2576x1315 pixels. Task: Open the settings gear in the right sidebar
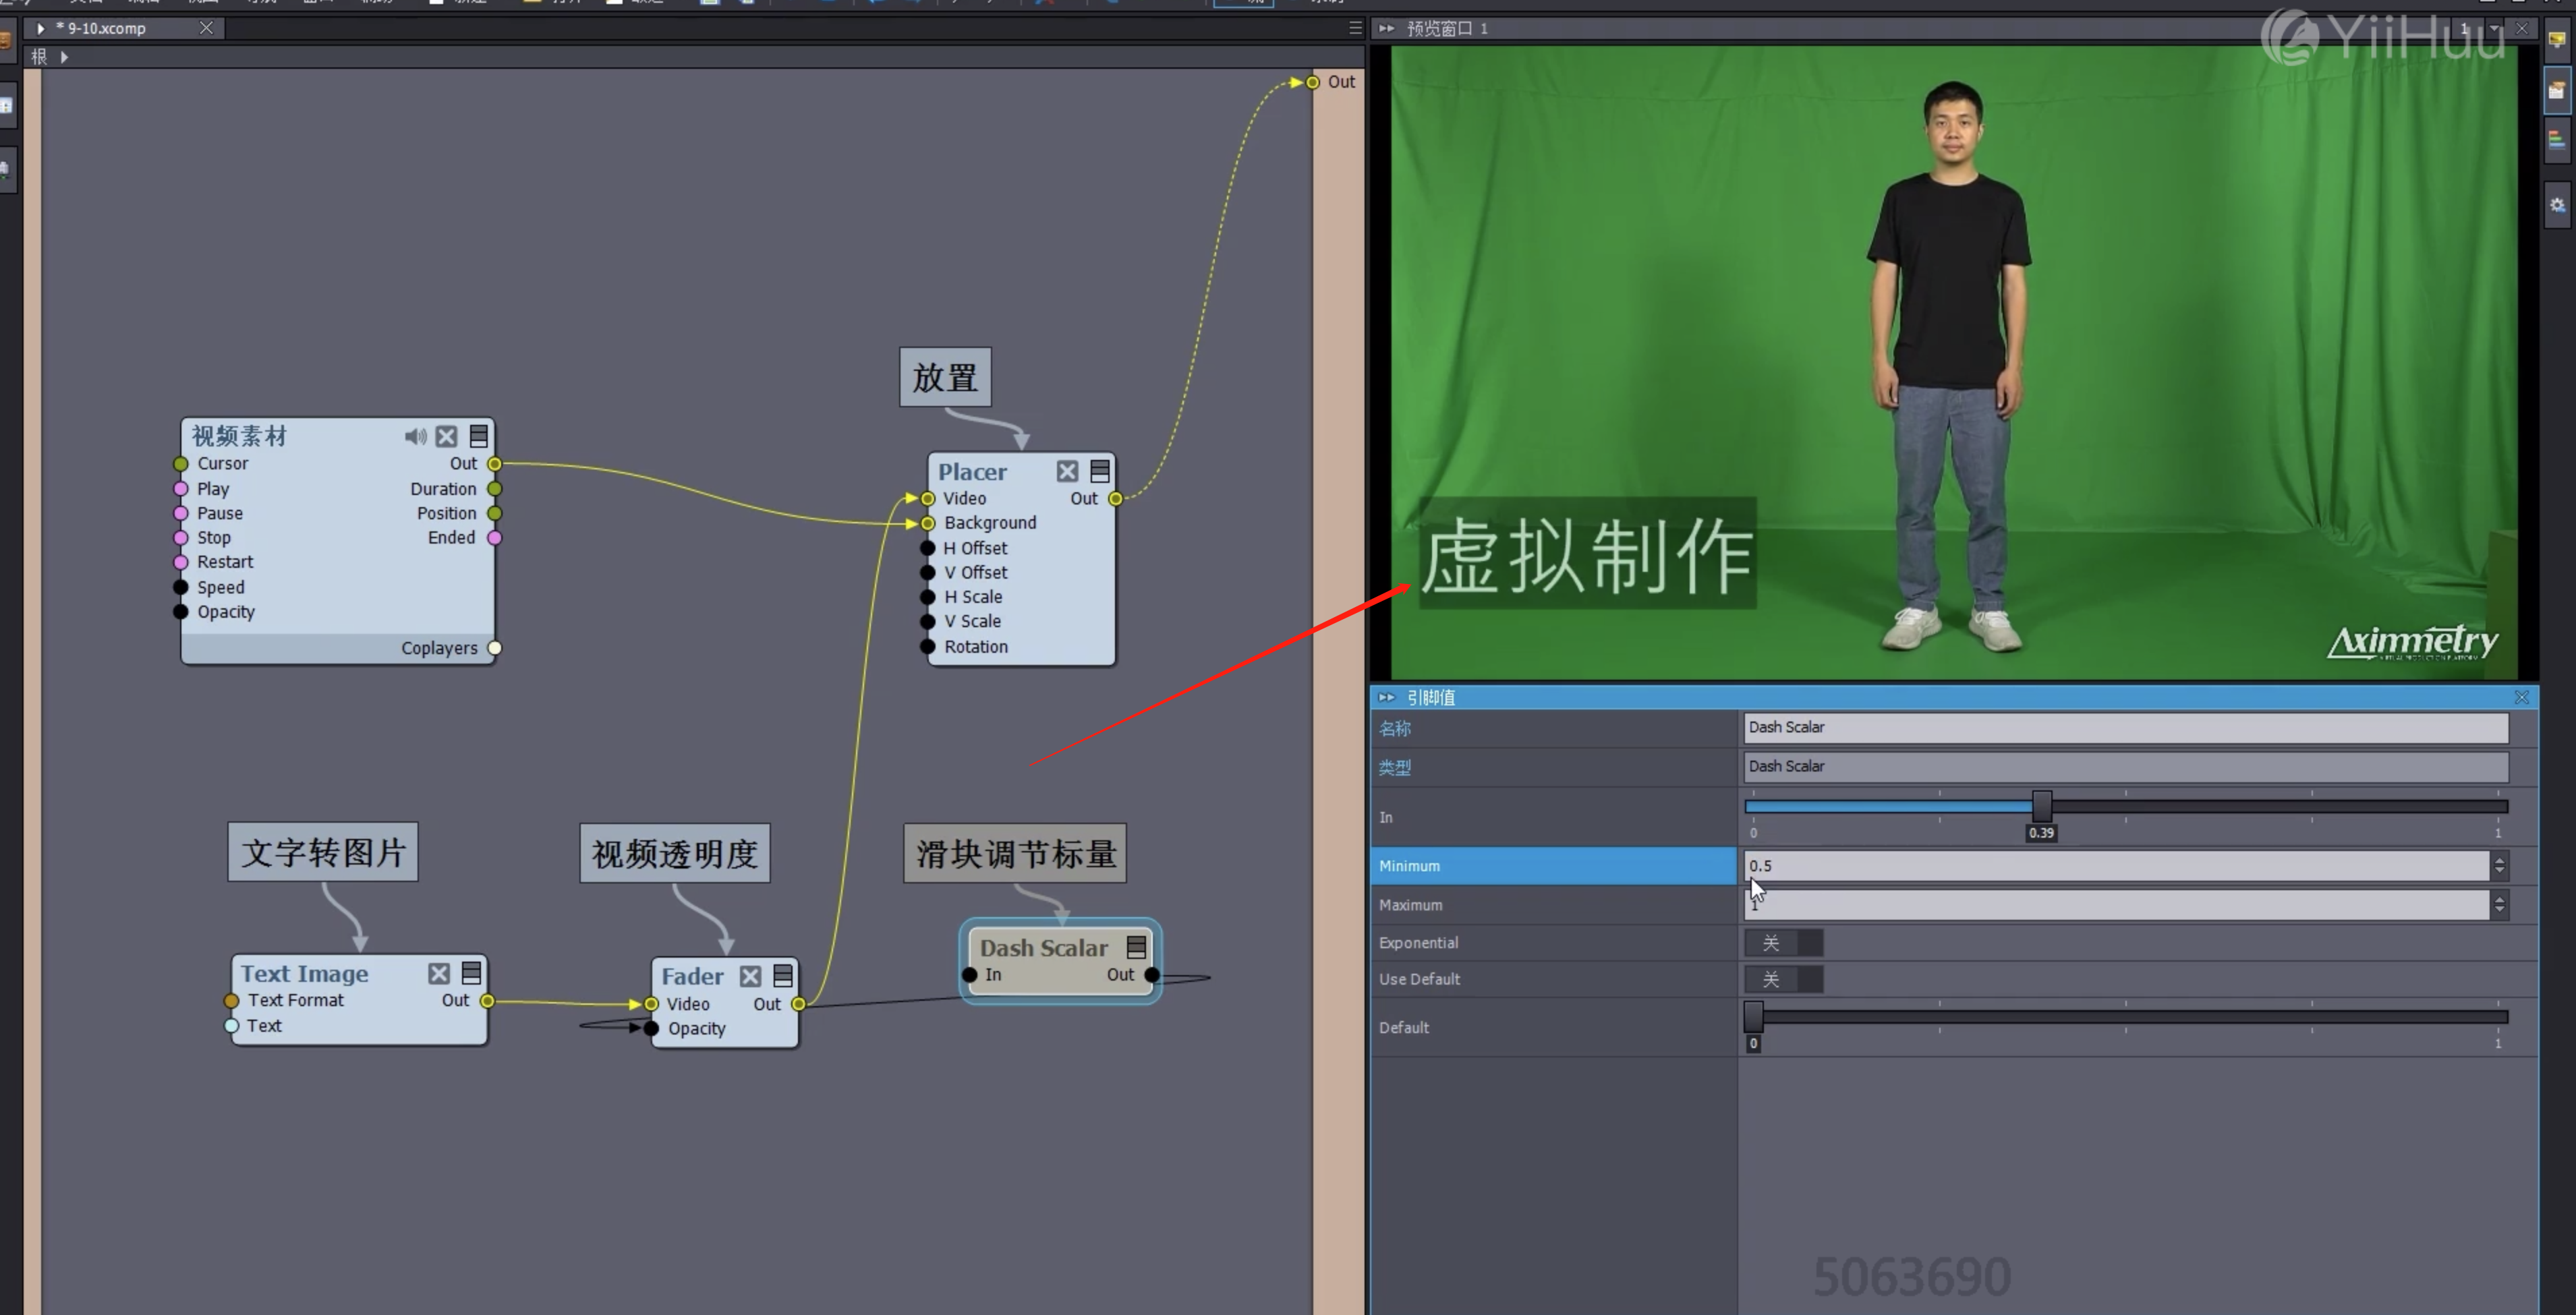(x=2556, y=205)
